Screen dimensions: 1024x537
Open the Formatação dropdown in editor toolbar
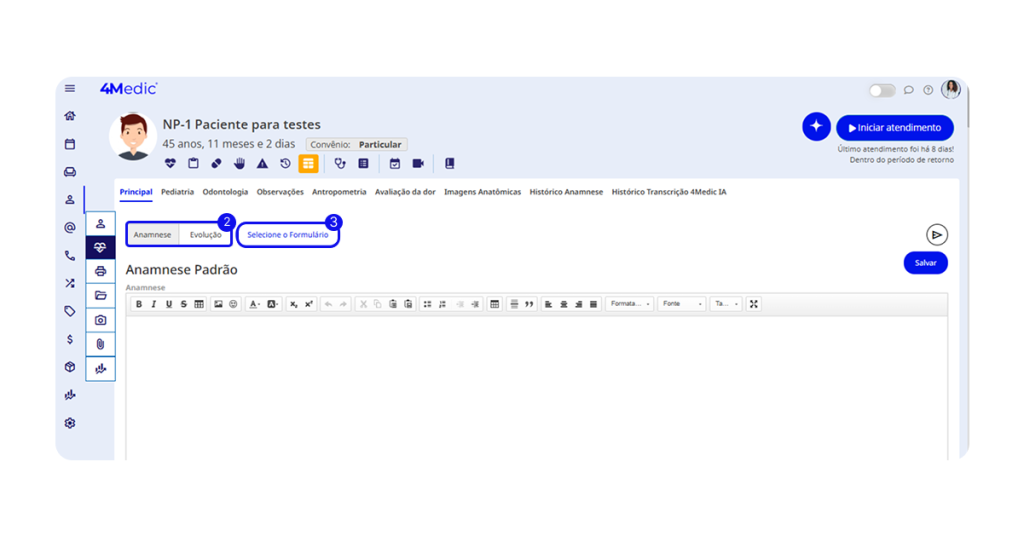click(x=629, y=304)
